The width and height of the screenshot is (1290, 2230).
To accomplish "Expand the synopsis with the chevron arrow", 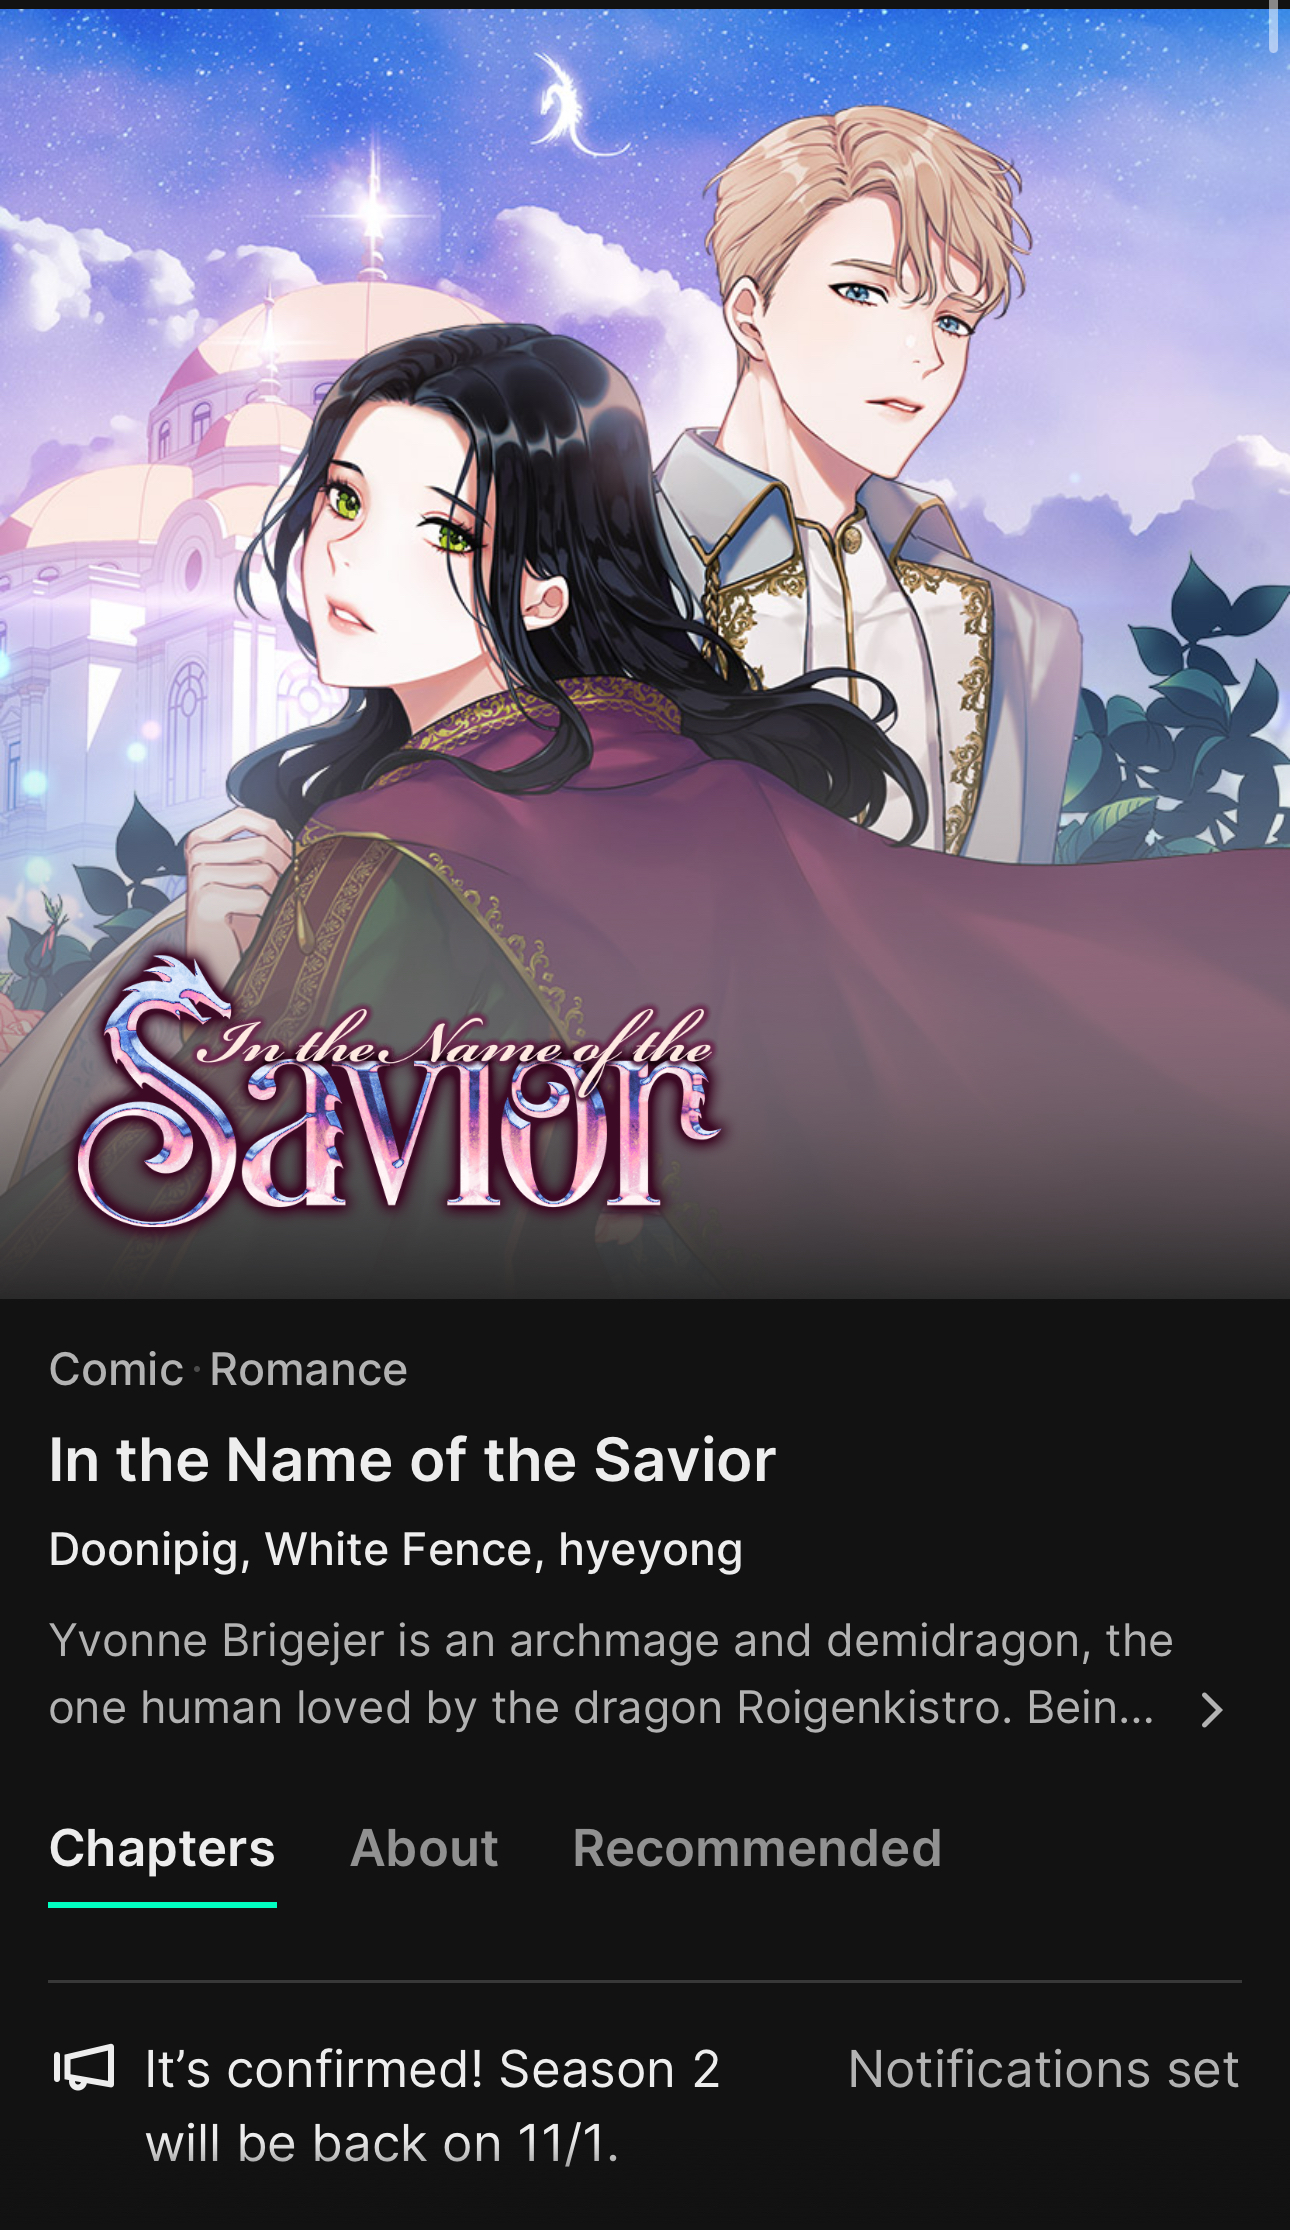I will 1212,1710.
